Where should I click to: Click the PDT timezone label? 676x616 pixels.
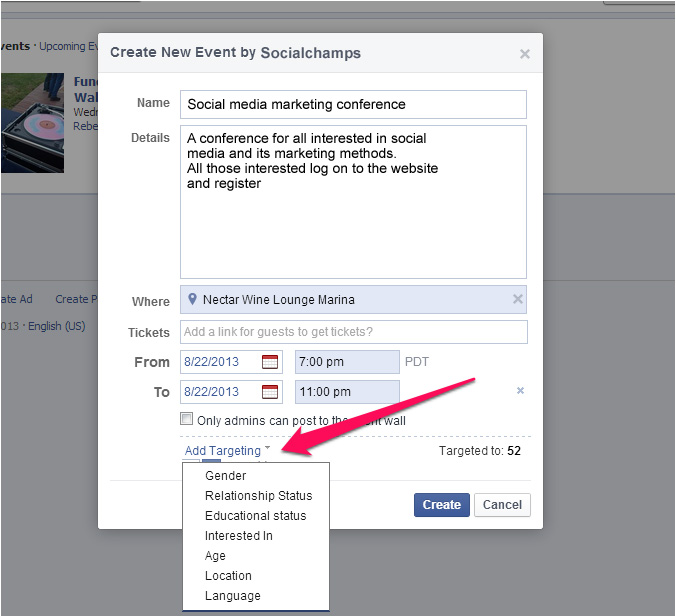pos(416,362)
